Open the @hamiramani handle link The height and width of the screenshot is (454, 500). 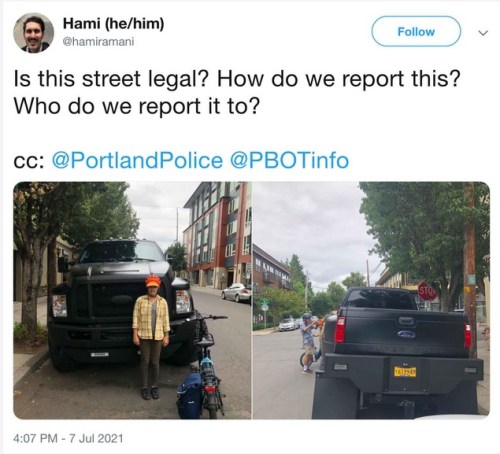98,42
